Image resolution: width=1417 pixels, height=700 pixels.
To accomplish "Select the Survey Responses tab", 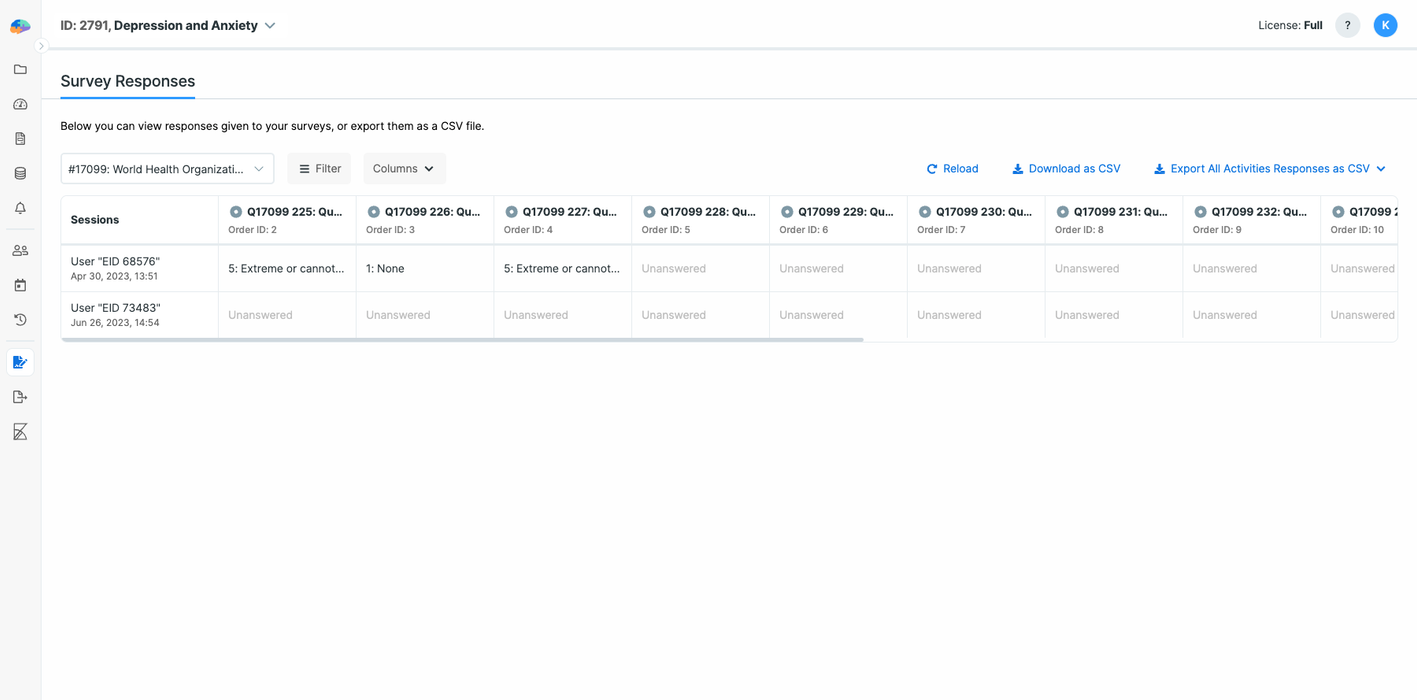I will (128, 82).
